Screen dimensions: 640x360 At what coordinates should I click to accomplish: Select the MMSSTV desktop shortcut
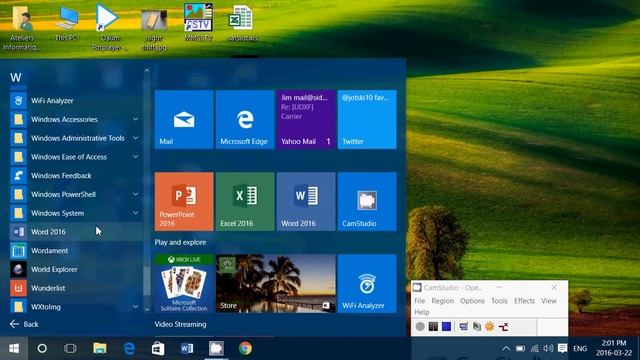pyautogui.click(x=198, y=22)
